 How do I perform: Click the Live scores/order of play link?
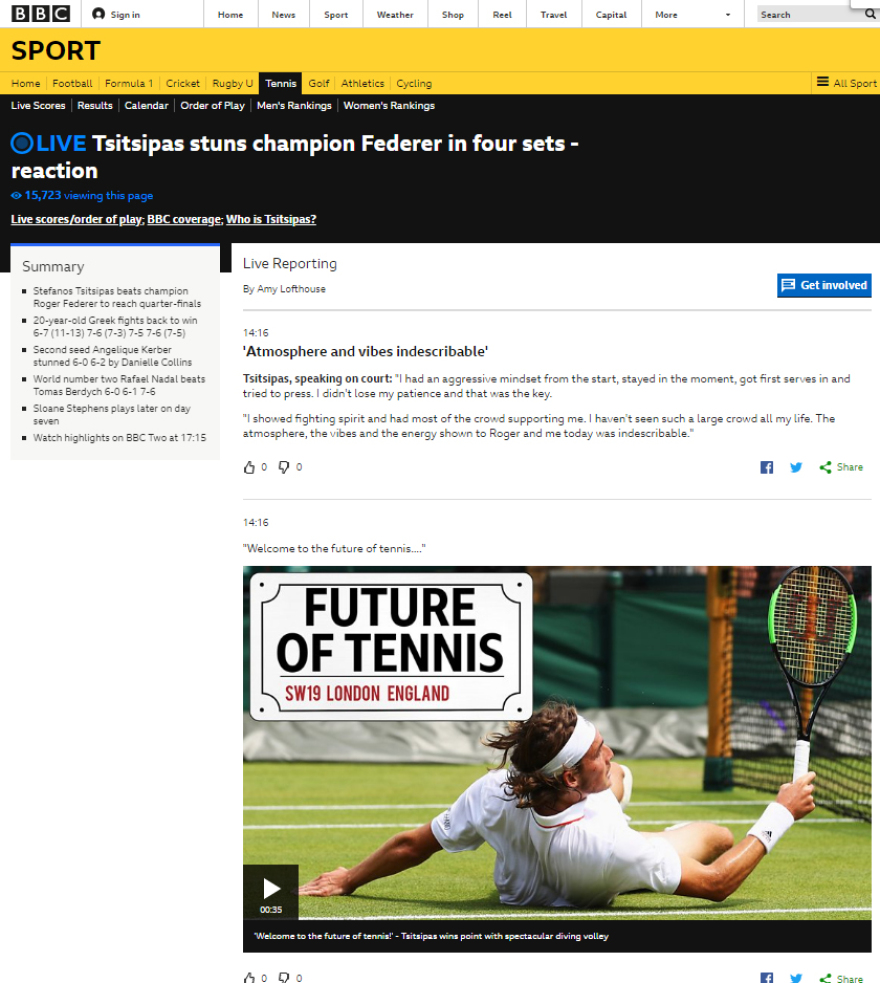77,219
